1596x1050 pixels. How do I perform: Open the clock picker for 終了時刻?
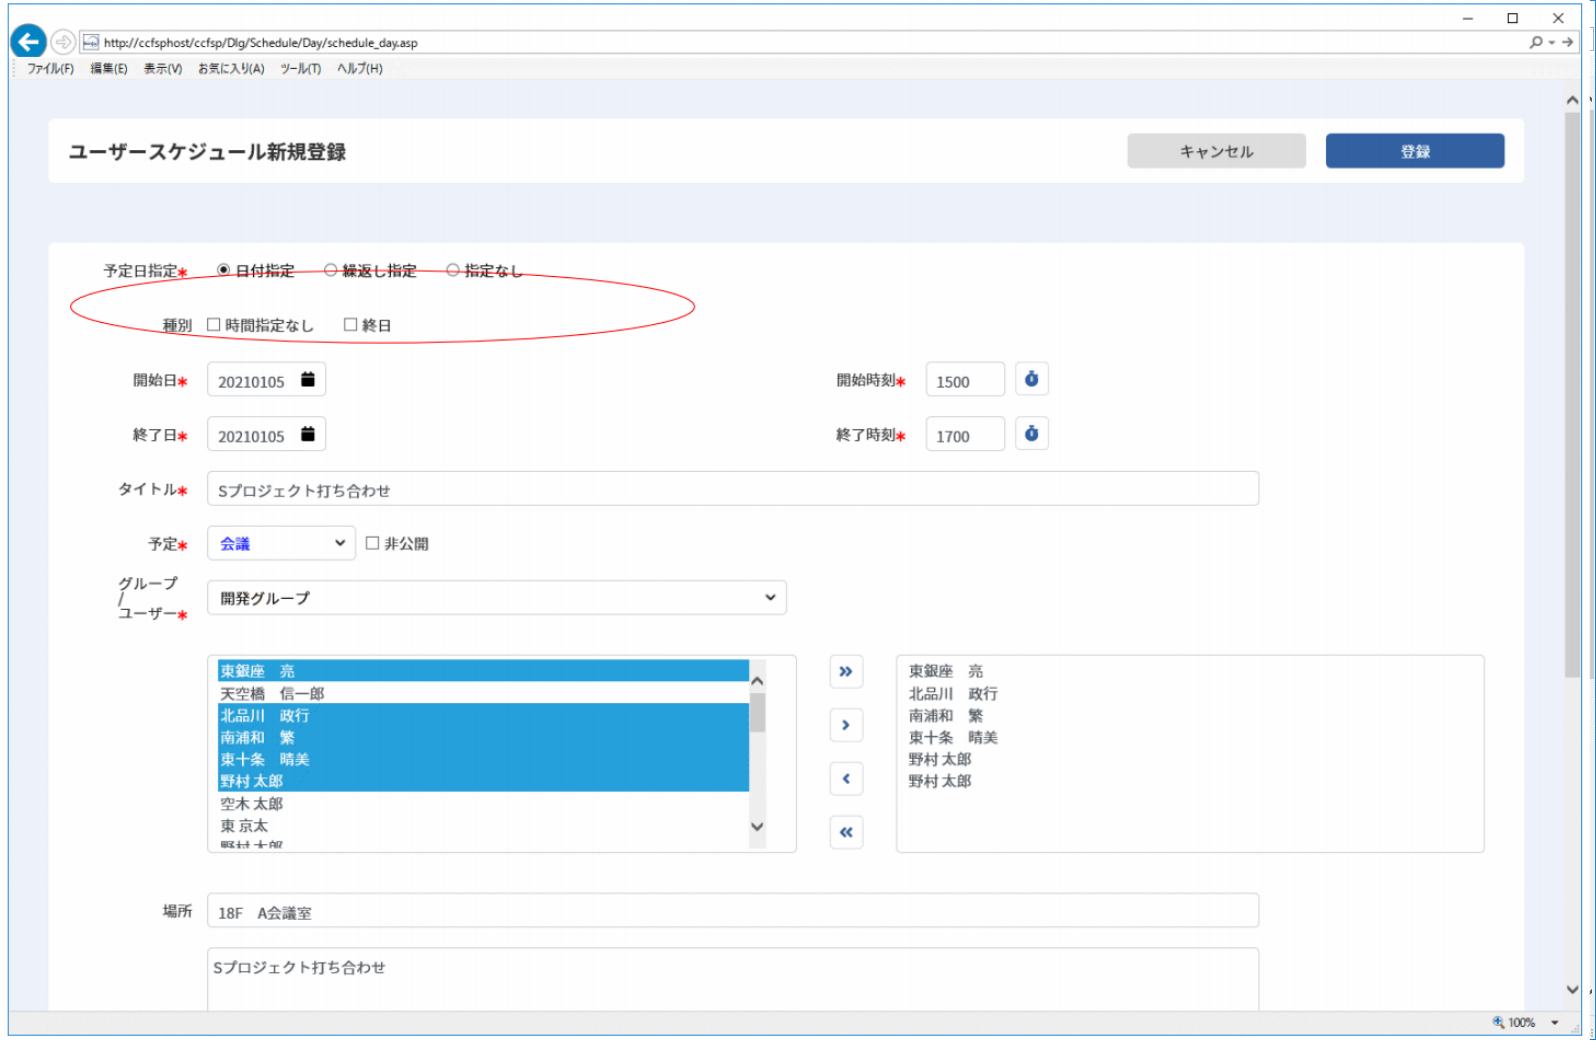pyautogui.click(x=1031, y=434)
